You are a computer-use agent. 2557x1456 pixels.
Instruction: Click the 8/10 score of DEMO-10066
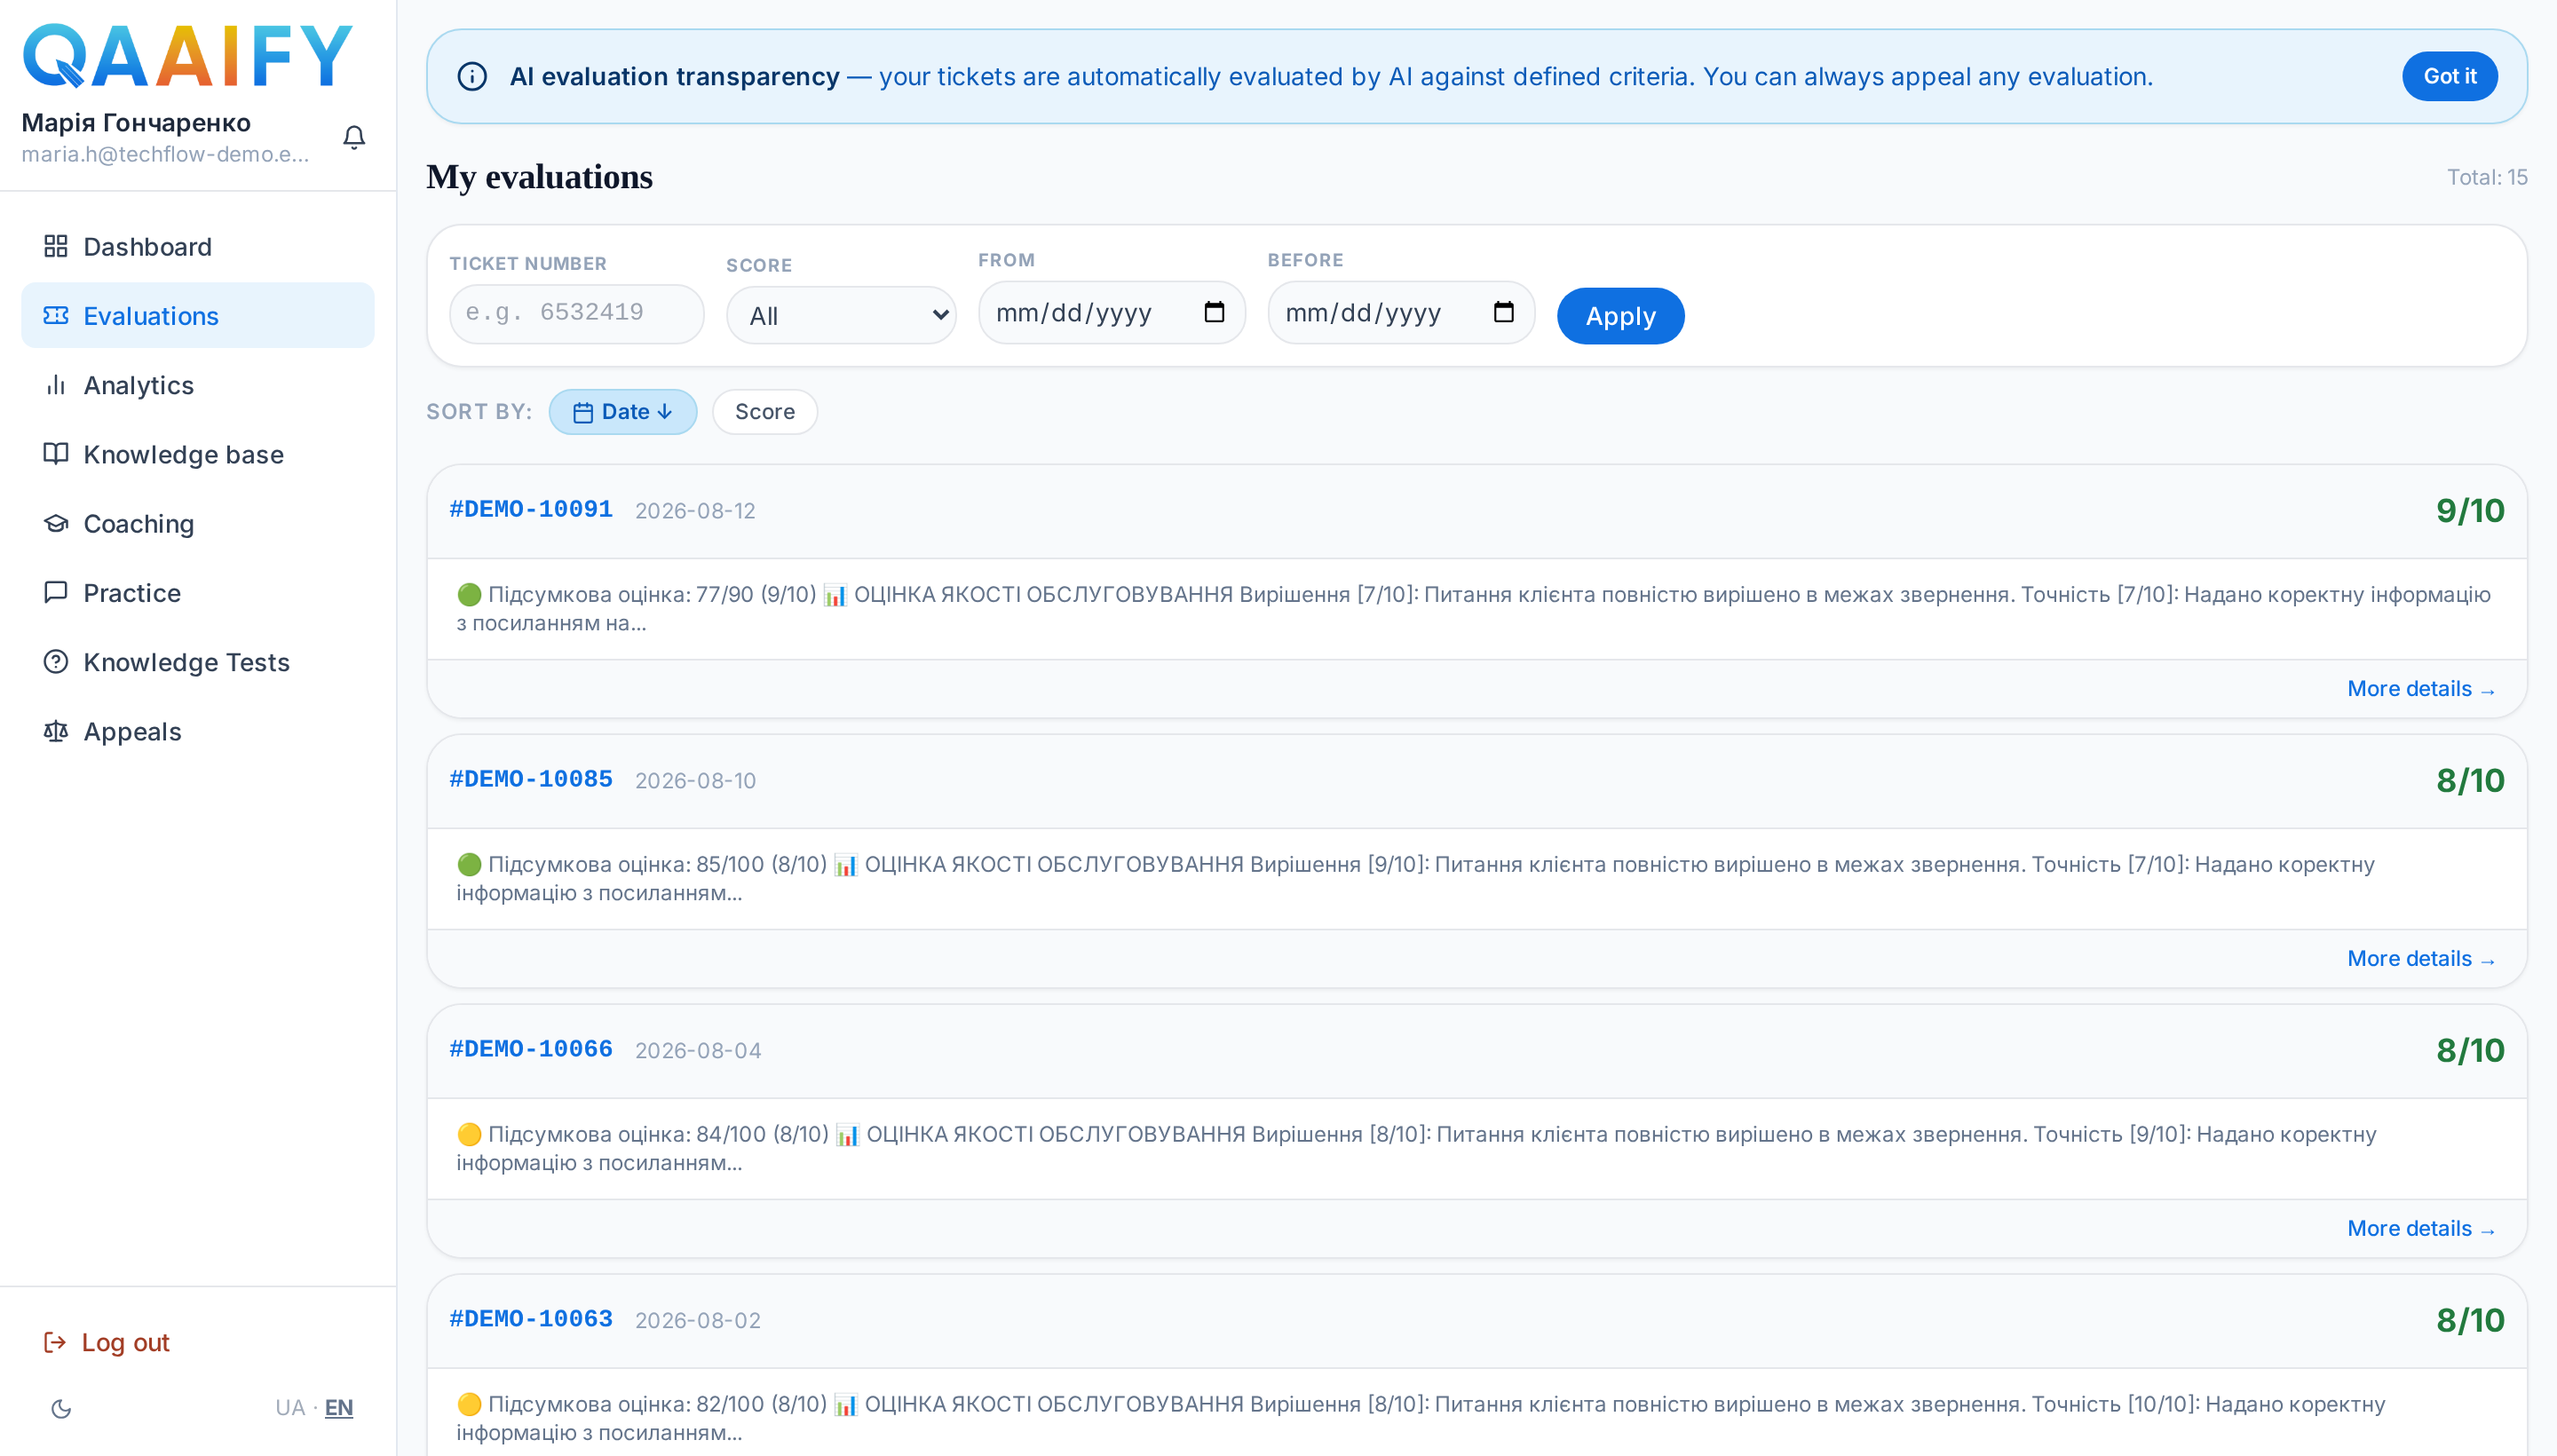2469,1051
